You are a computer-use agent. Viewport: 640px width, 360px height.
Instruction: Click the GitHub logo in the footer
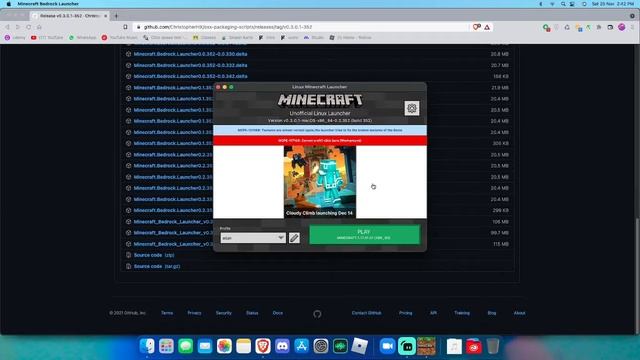pos(317,314)
